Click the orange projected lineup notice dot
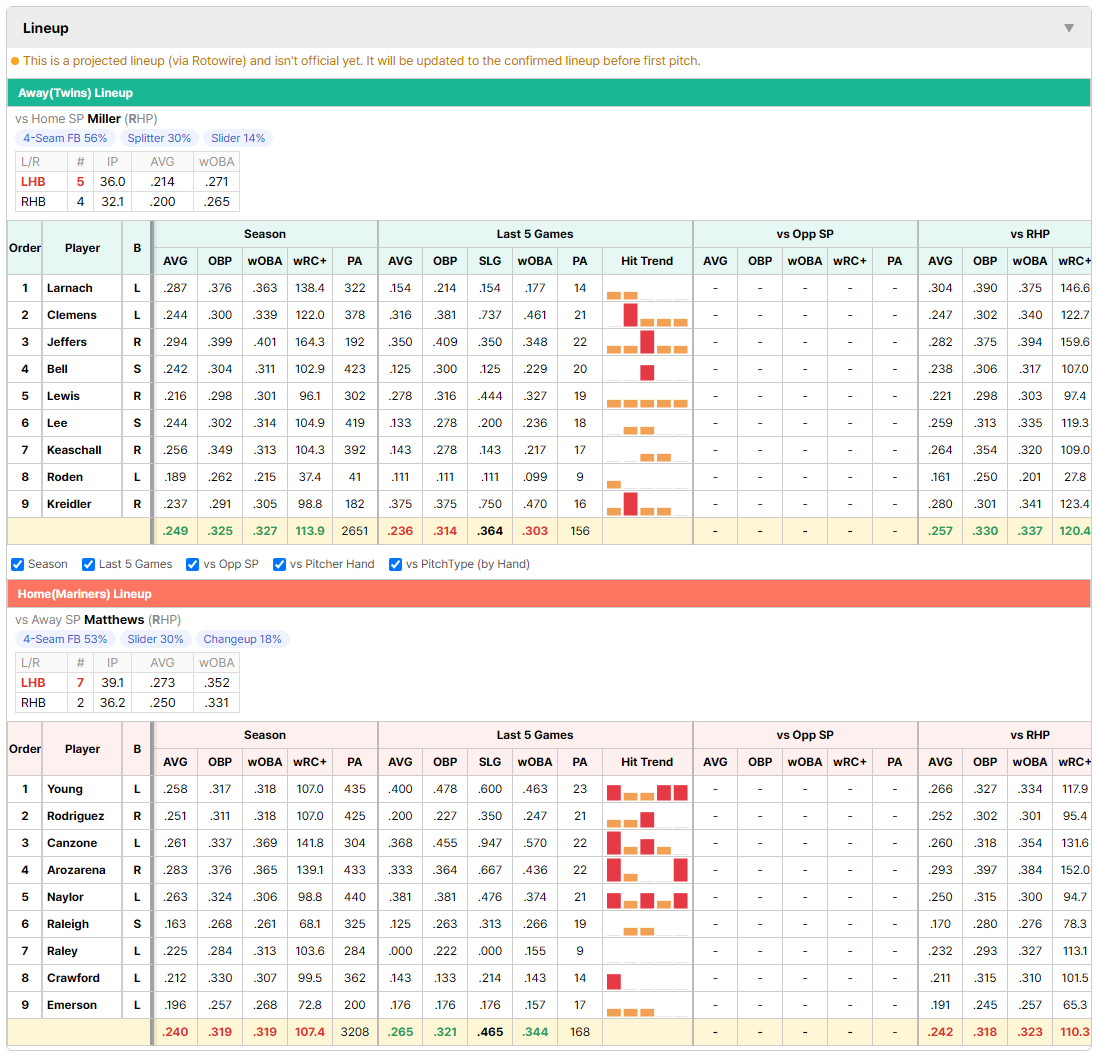The width and height of the screenshot is (1098, 1057). (x=15, y=61)
